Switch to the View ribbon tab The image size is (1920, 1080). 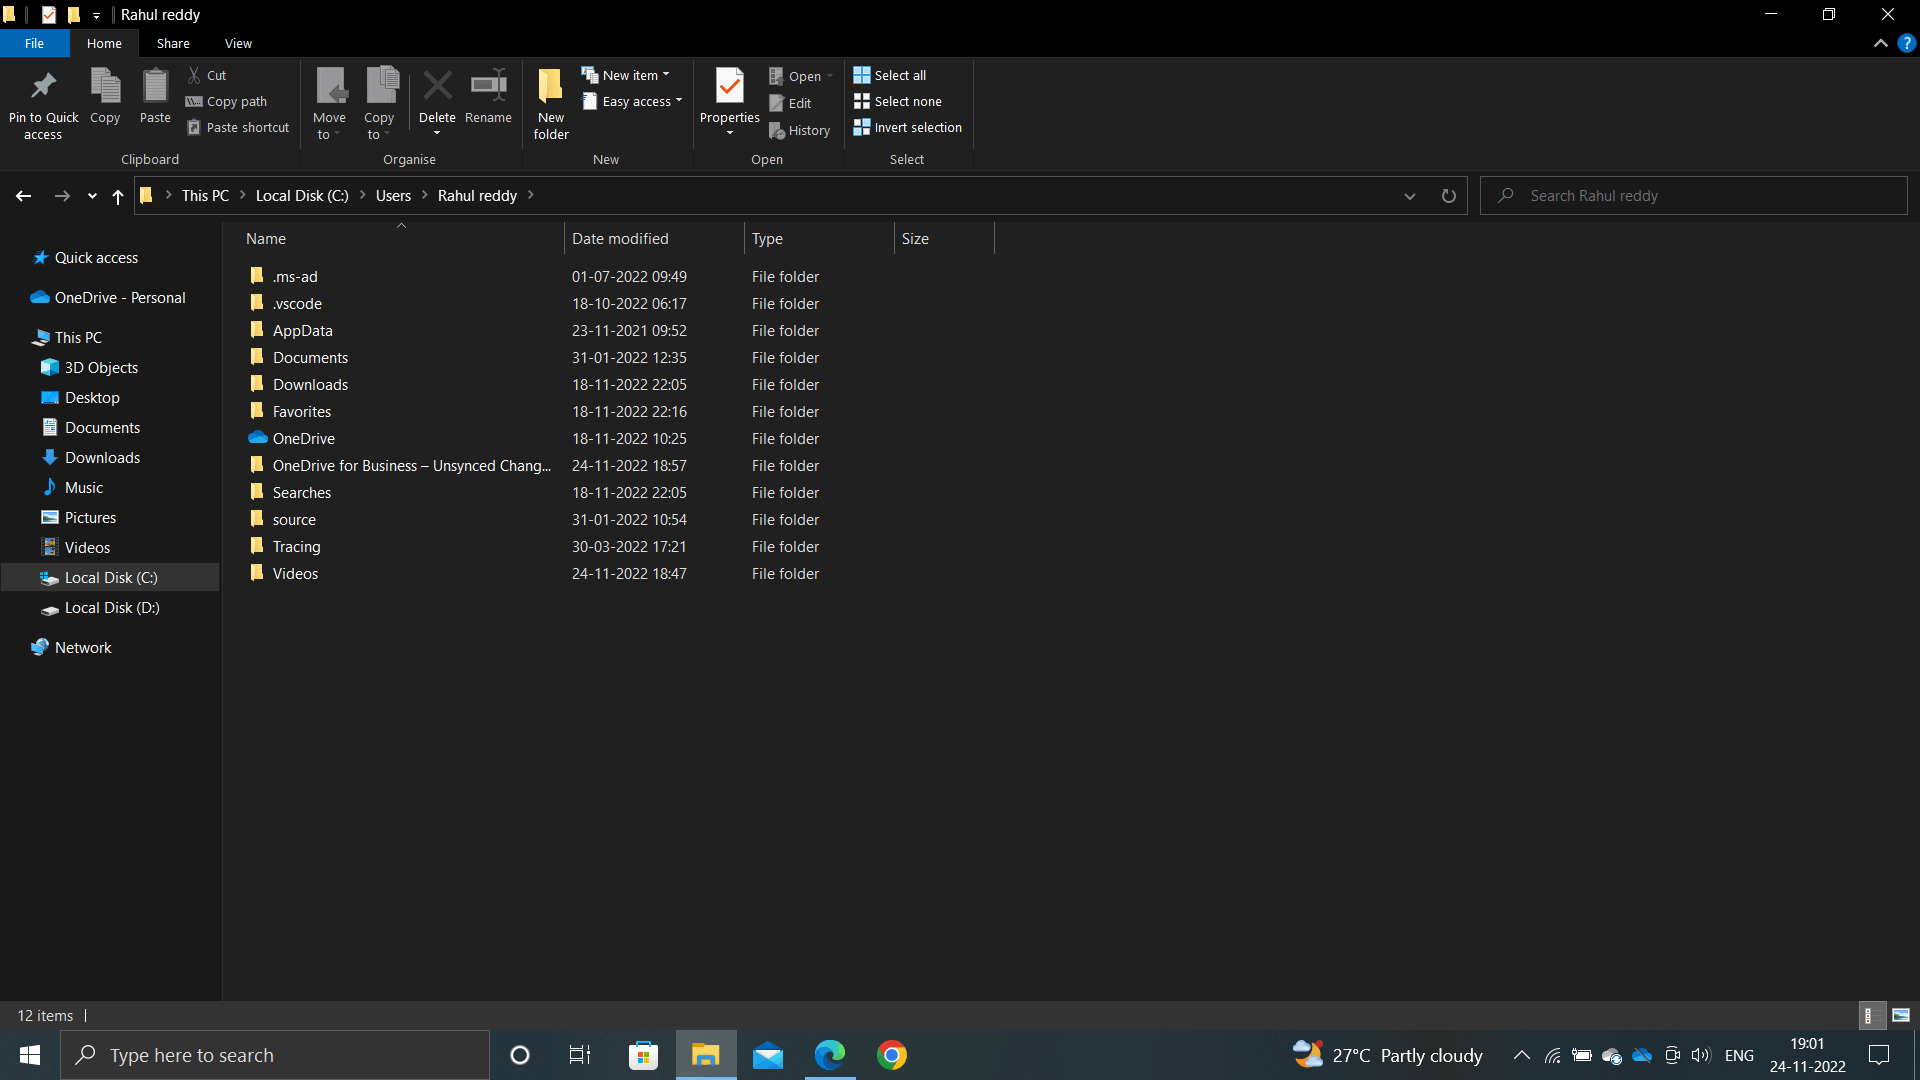click(238, 43)
